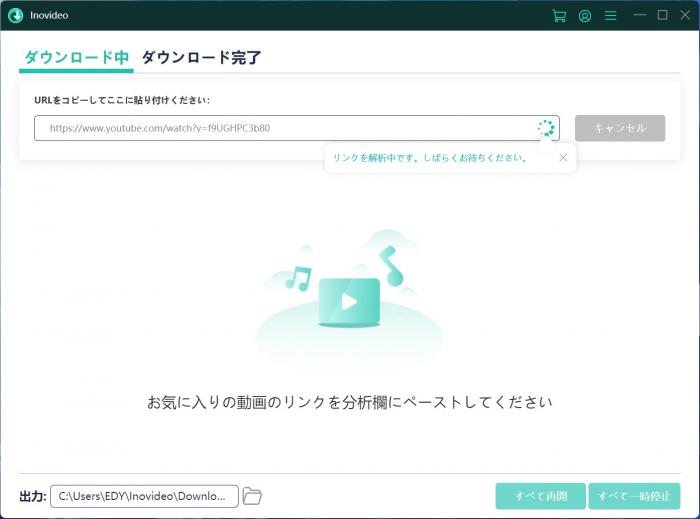The image size is (700, 519).
Task: Click the すべて再開 button
Action: [x=541, y=496]
